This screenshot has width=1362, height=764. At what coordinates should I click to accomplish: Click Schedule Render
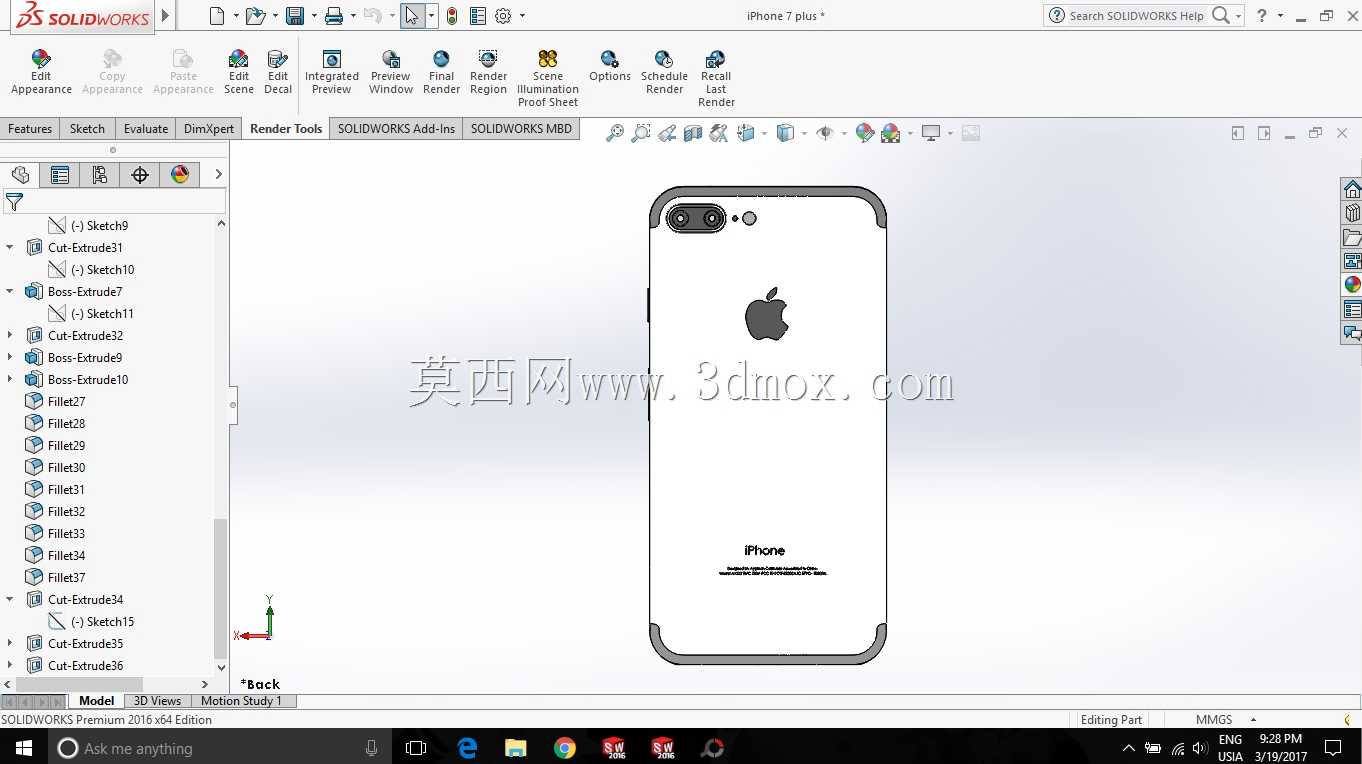coord(664,72)
